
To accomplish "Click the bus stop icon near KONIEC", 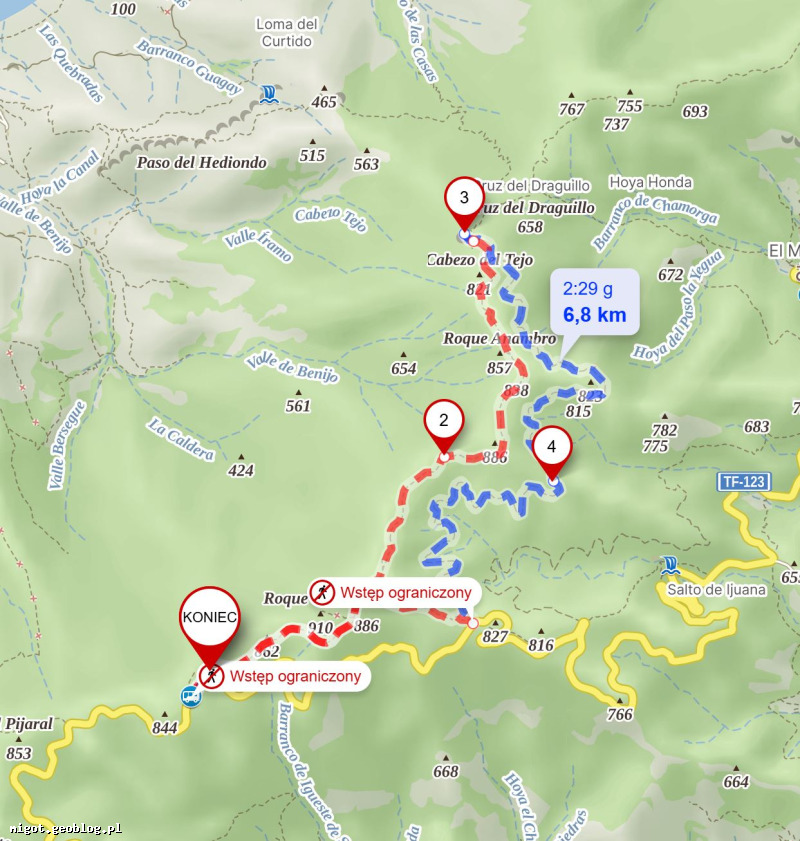I will click(191, 696).
